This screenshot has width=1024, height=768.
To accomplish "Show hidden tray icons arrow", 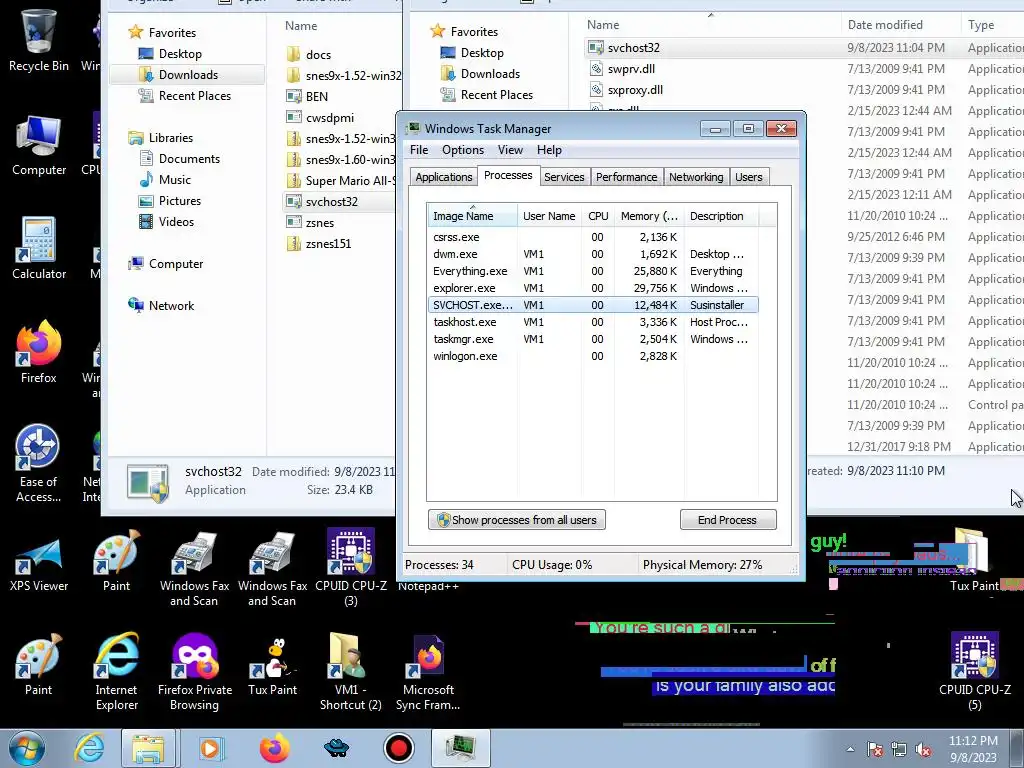I will point(850,750).
